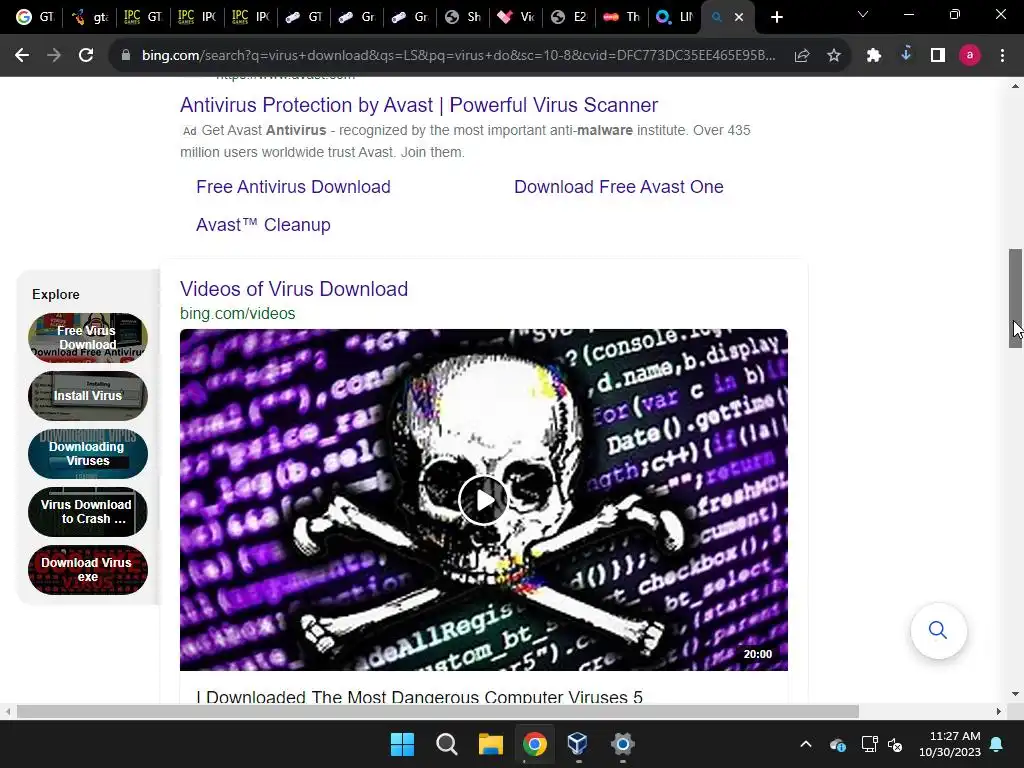This screenshot has height=768, width=1024.
Task: Open Videos of Virus Download heading
Action: pyautogui.click(x=294, y=289)
